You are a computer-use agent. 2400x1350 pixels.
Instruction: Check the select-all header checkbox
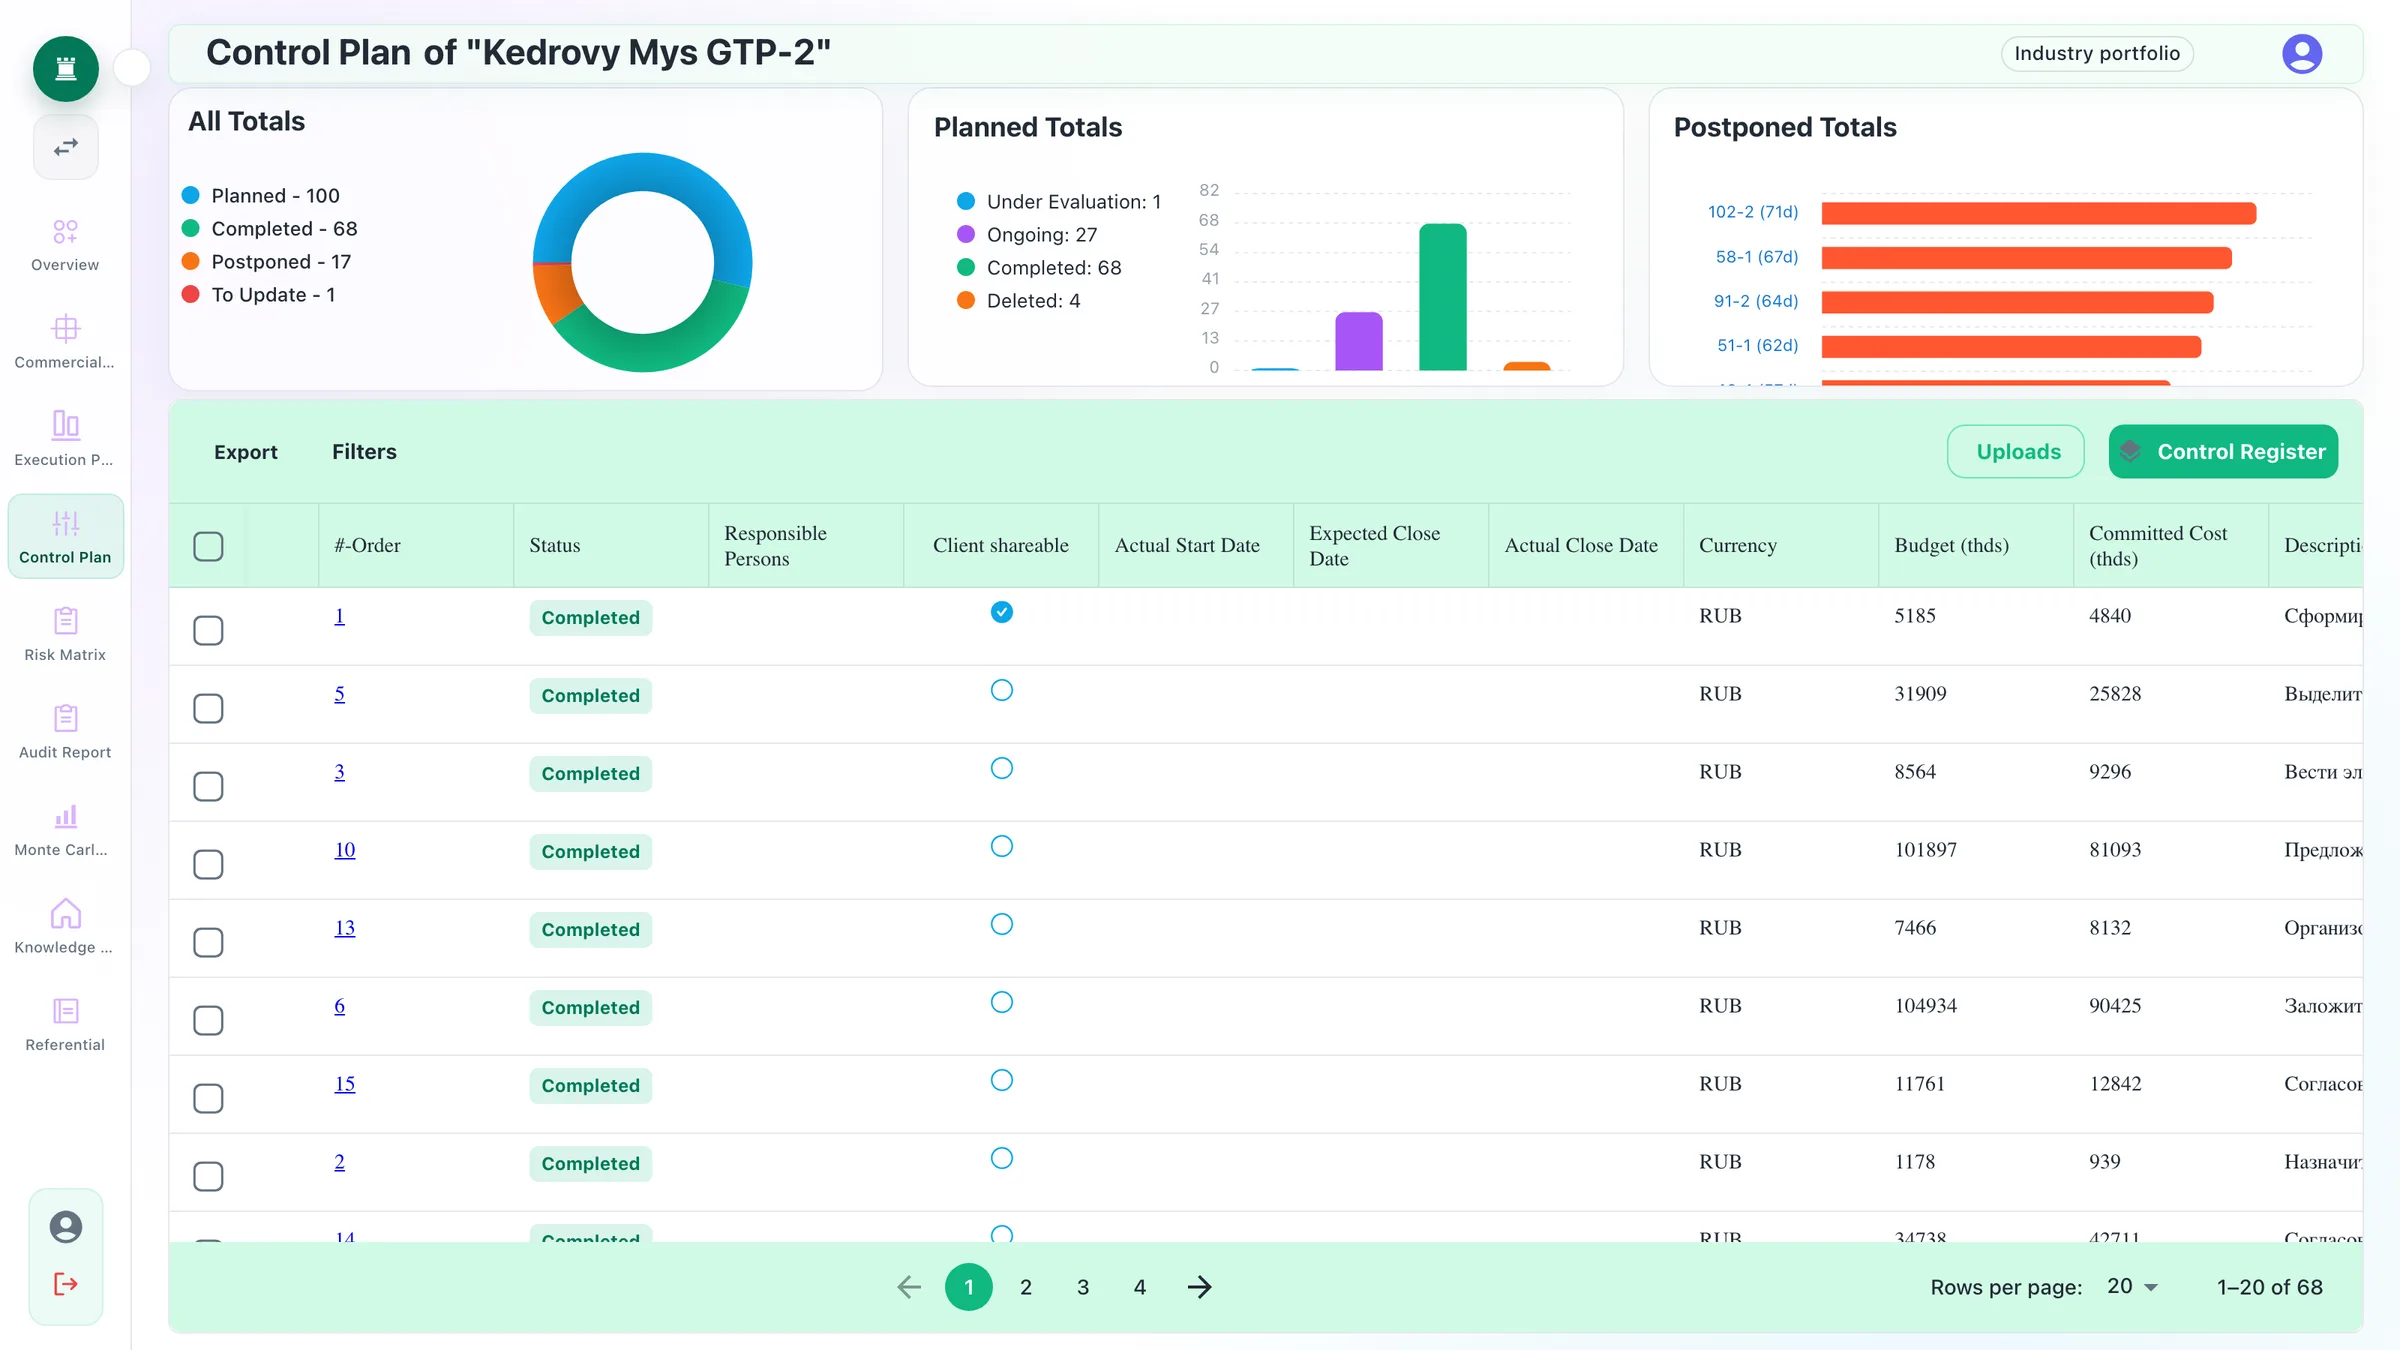click(208, 546)
